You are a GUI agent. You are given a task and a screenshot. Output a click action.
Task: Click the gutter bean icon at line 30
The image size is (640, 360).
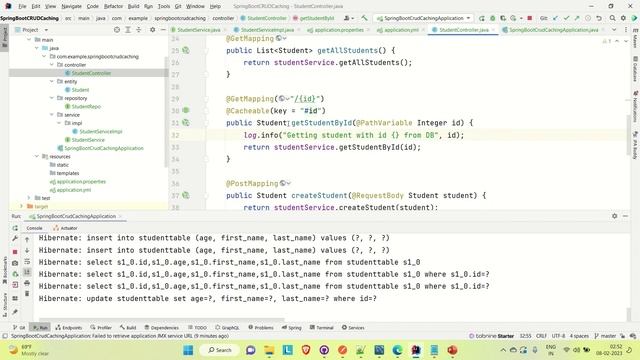coord(186,110)
